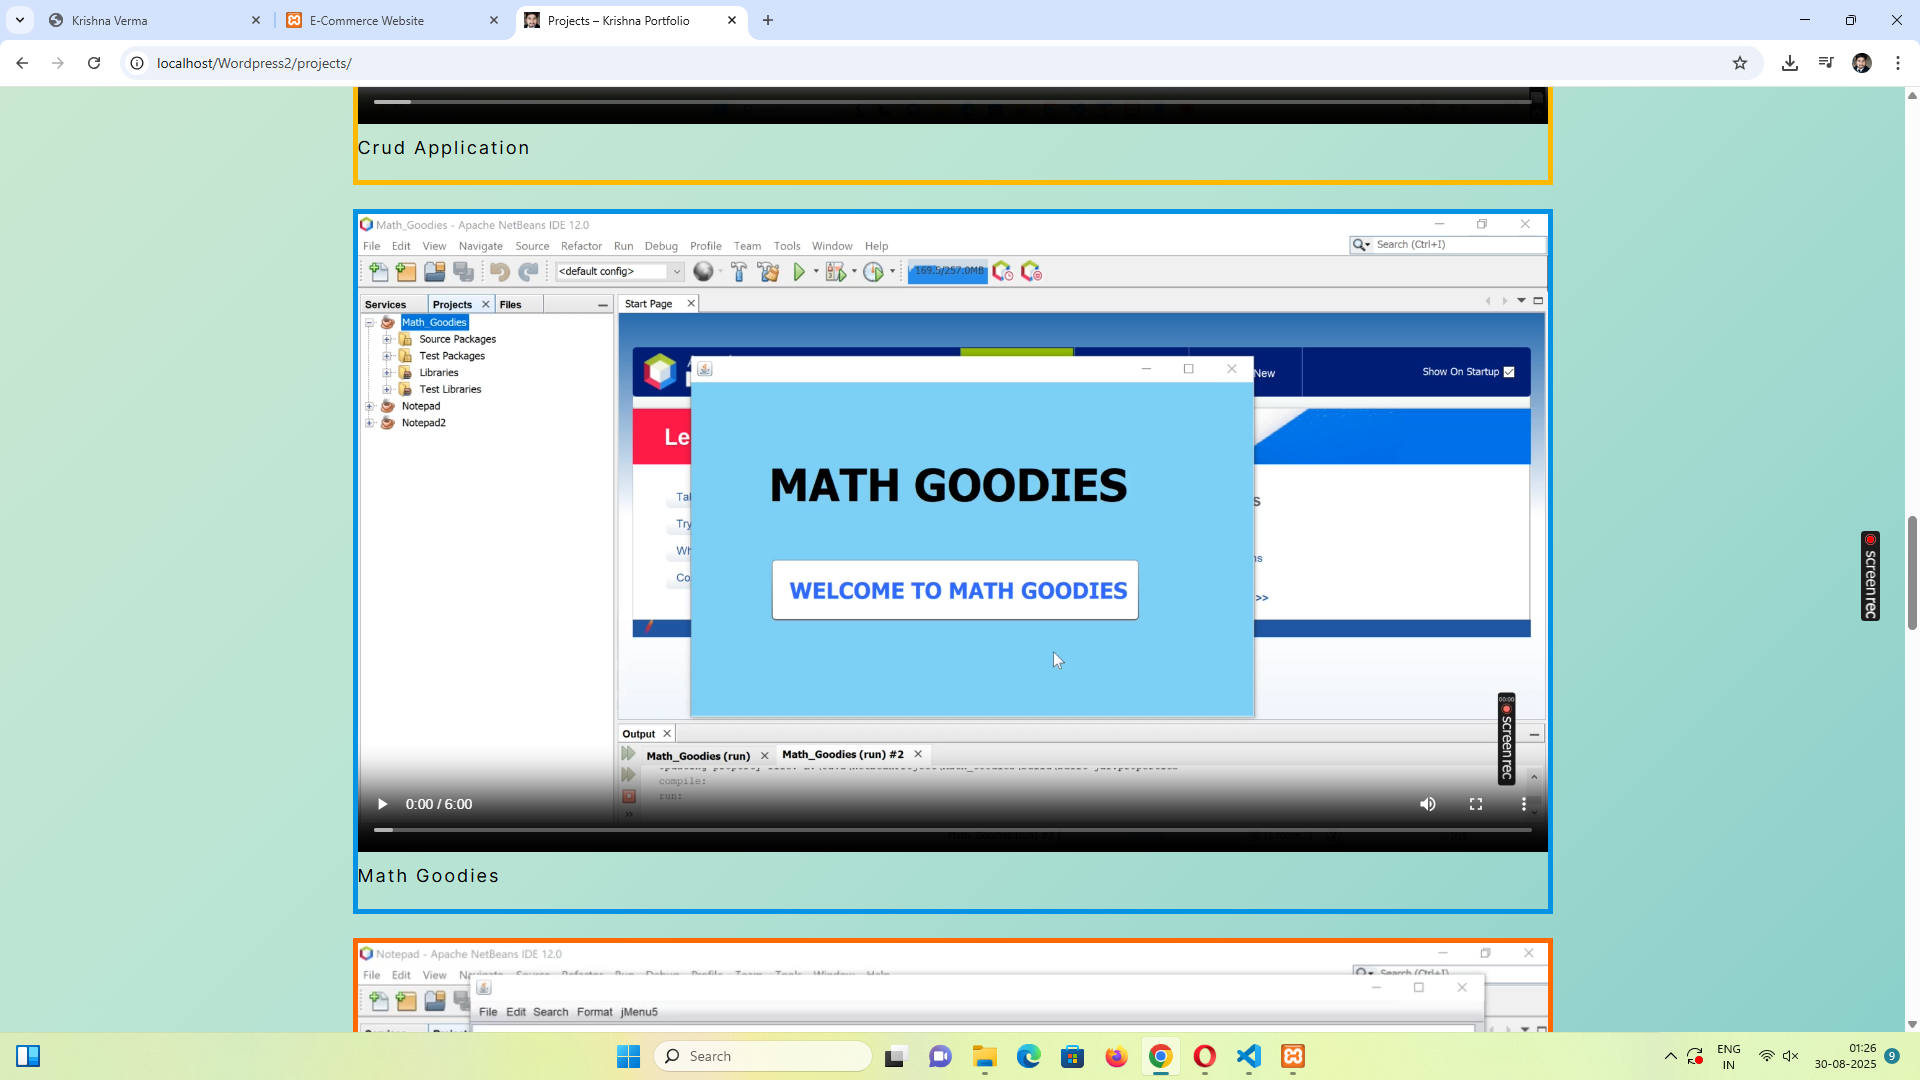Click the Crud Application caption

click(x=443, y=148)
